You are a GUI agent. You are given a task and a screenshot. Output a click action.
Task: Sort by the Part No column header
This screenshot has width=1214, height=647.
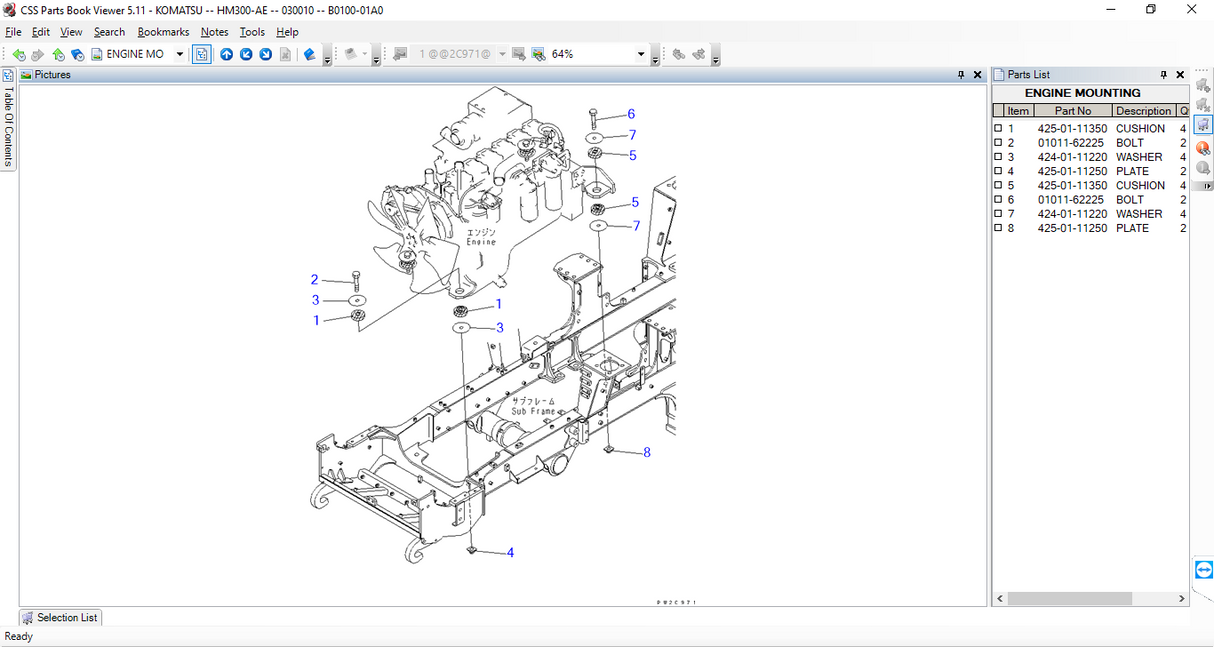(1073, 111)
